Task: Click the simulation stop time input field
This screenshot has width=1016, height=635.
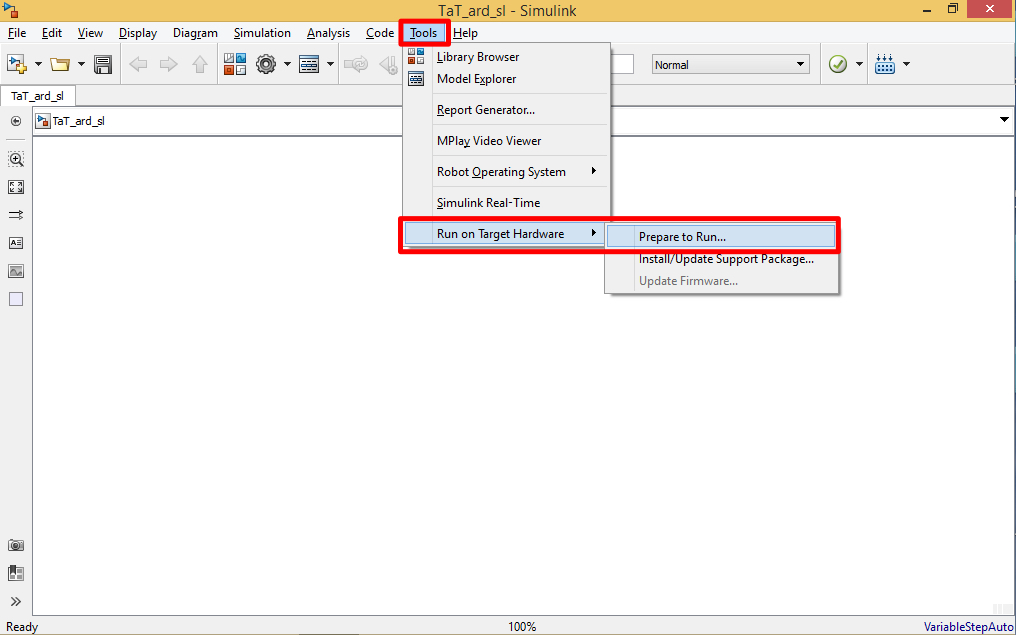Action: 621,64
